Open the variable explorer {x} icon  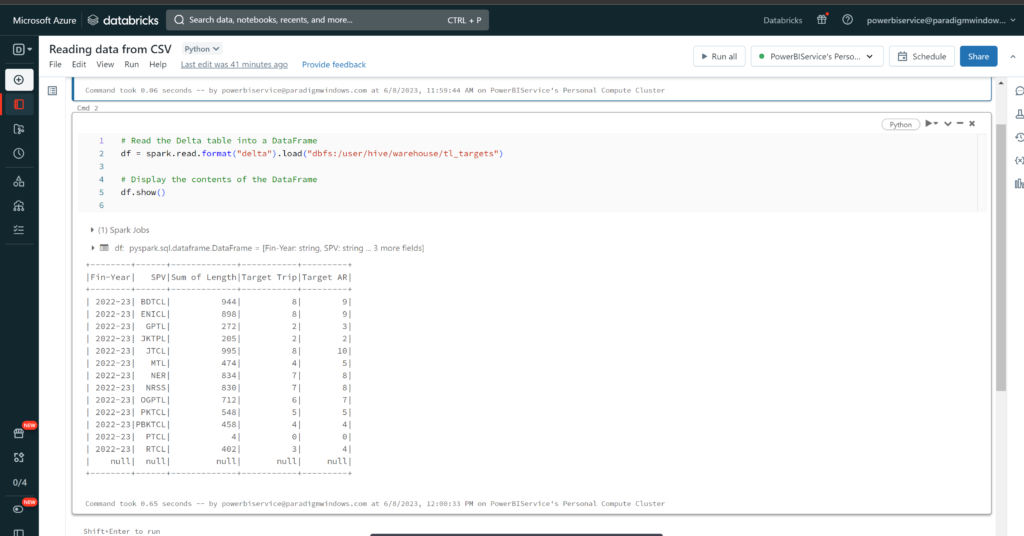click(1019, 160)
